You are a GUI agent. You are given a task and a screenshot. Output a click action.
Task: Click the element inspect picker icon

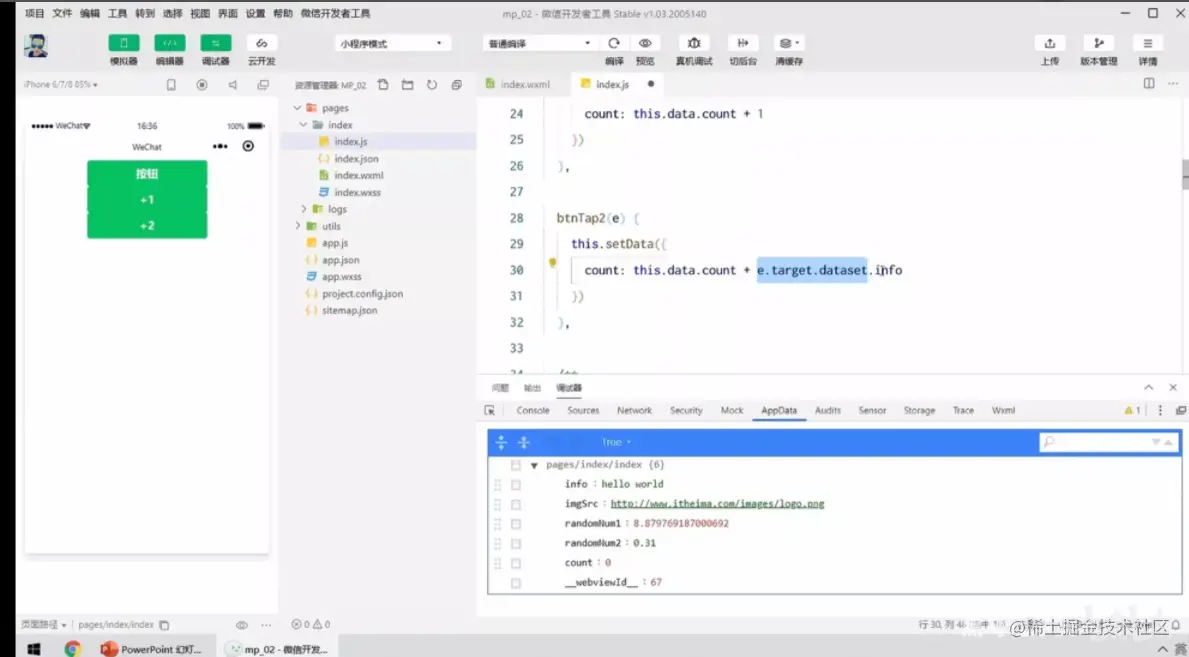(x=490, y=410)
